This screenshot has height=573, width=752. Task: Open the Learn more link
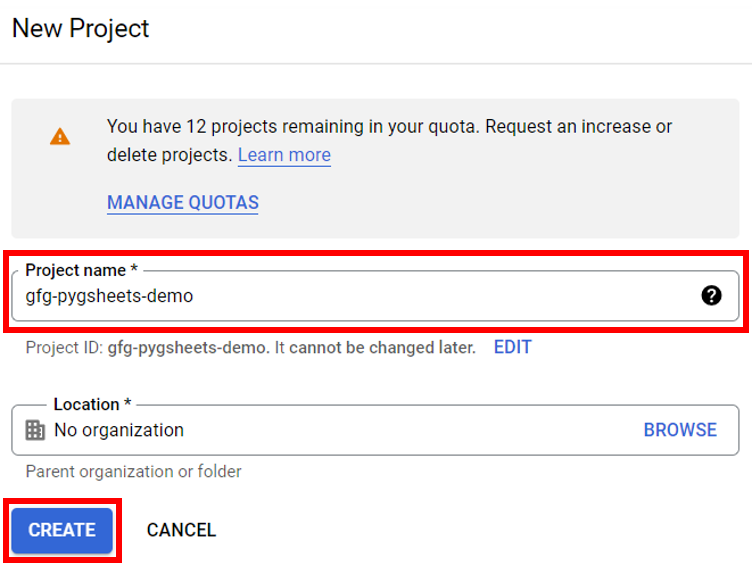point(284,155)
